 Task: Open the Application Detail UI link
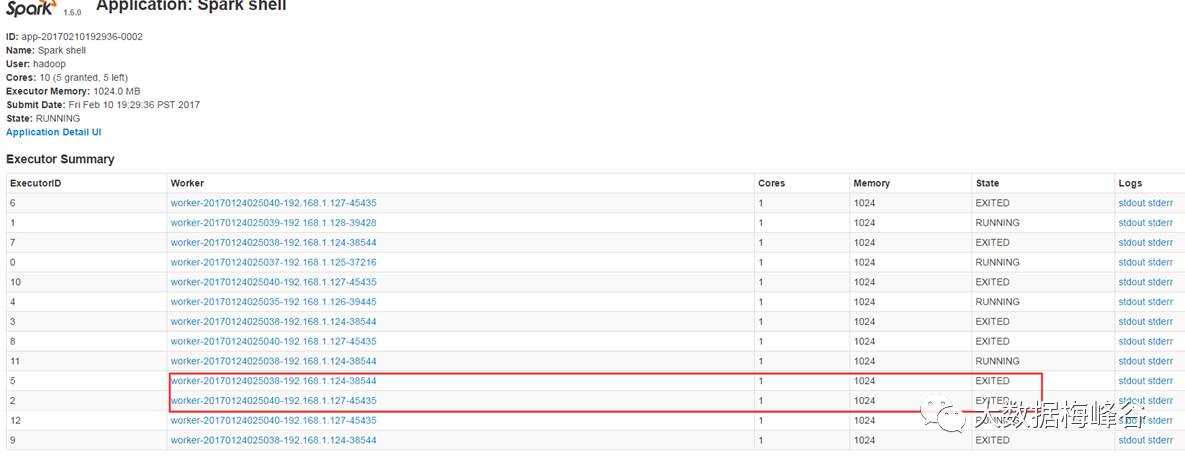pos(54,132)
